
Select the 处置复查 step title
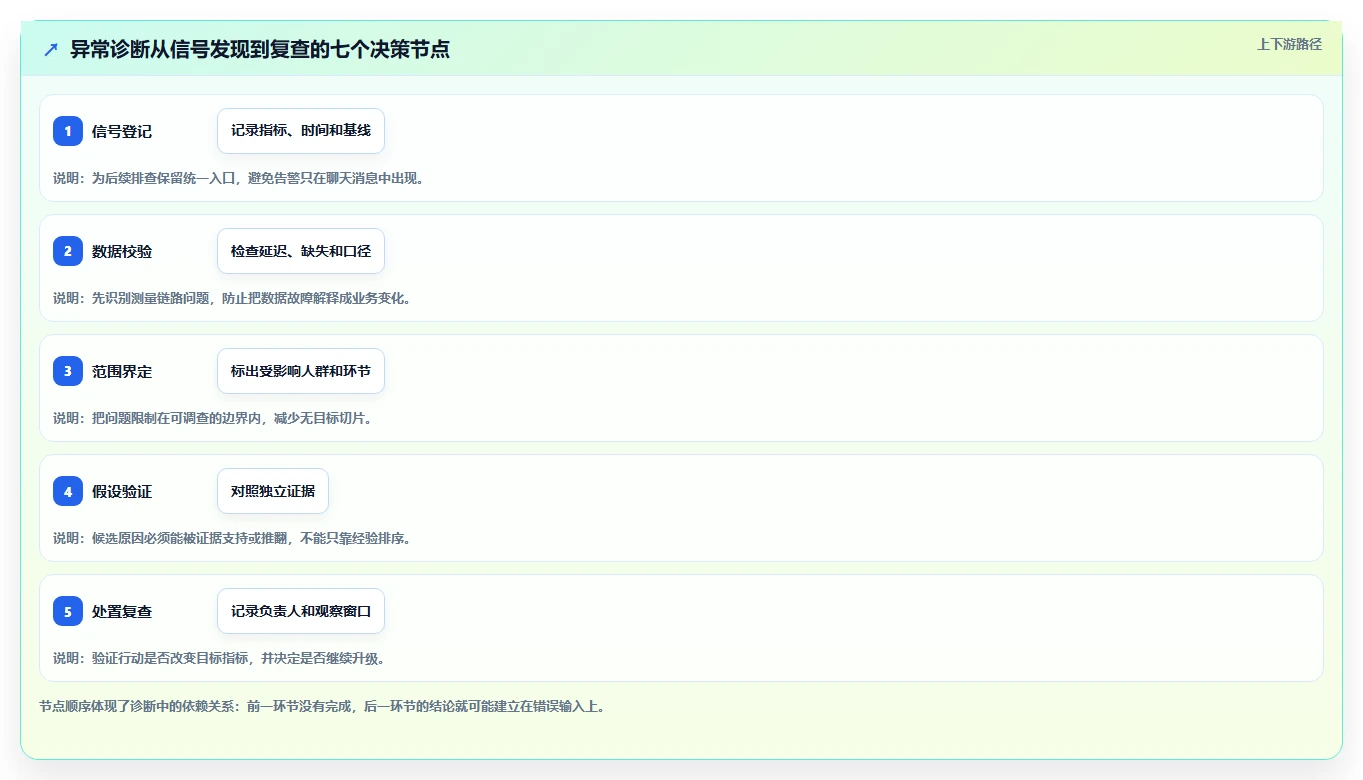tap(122, 611)
